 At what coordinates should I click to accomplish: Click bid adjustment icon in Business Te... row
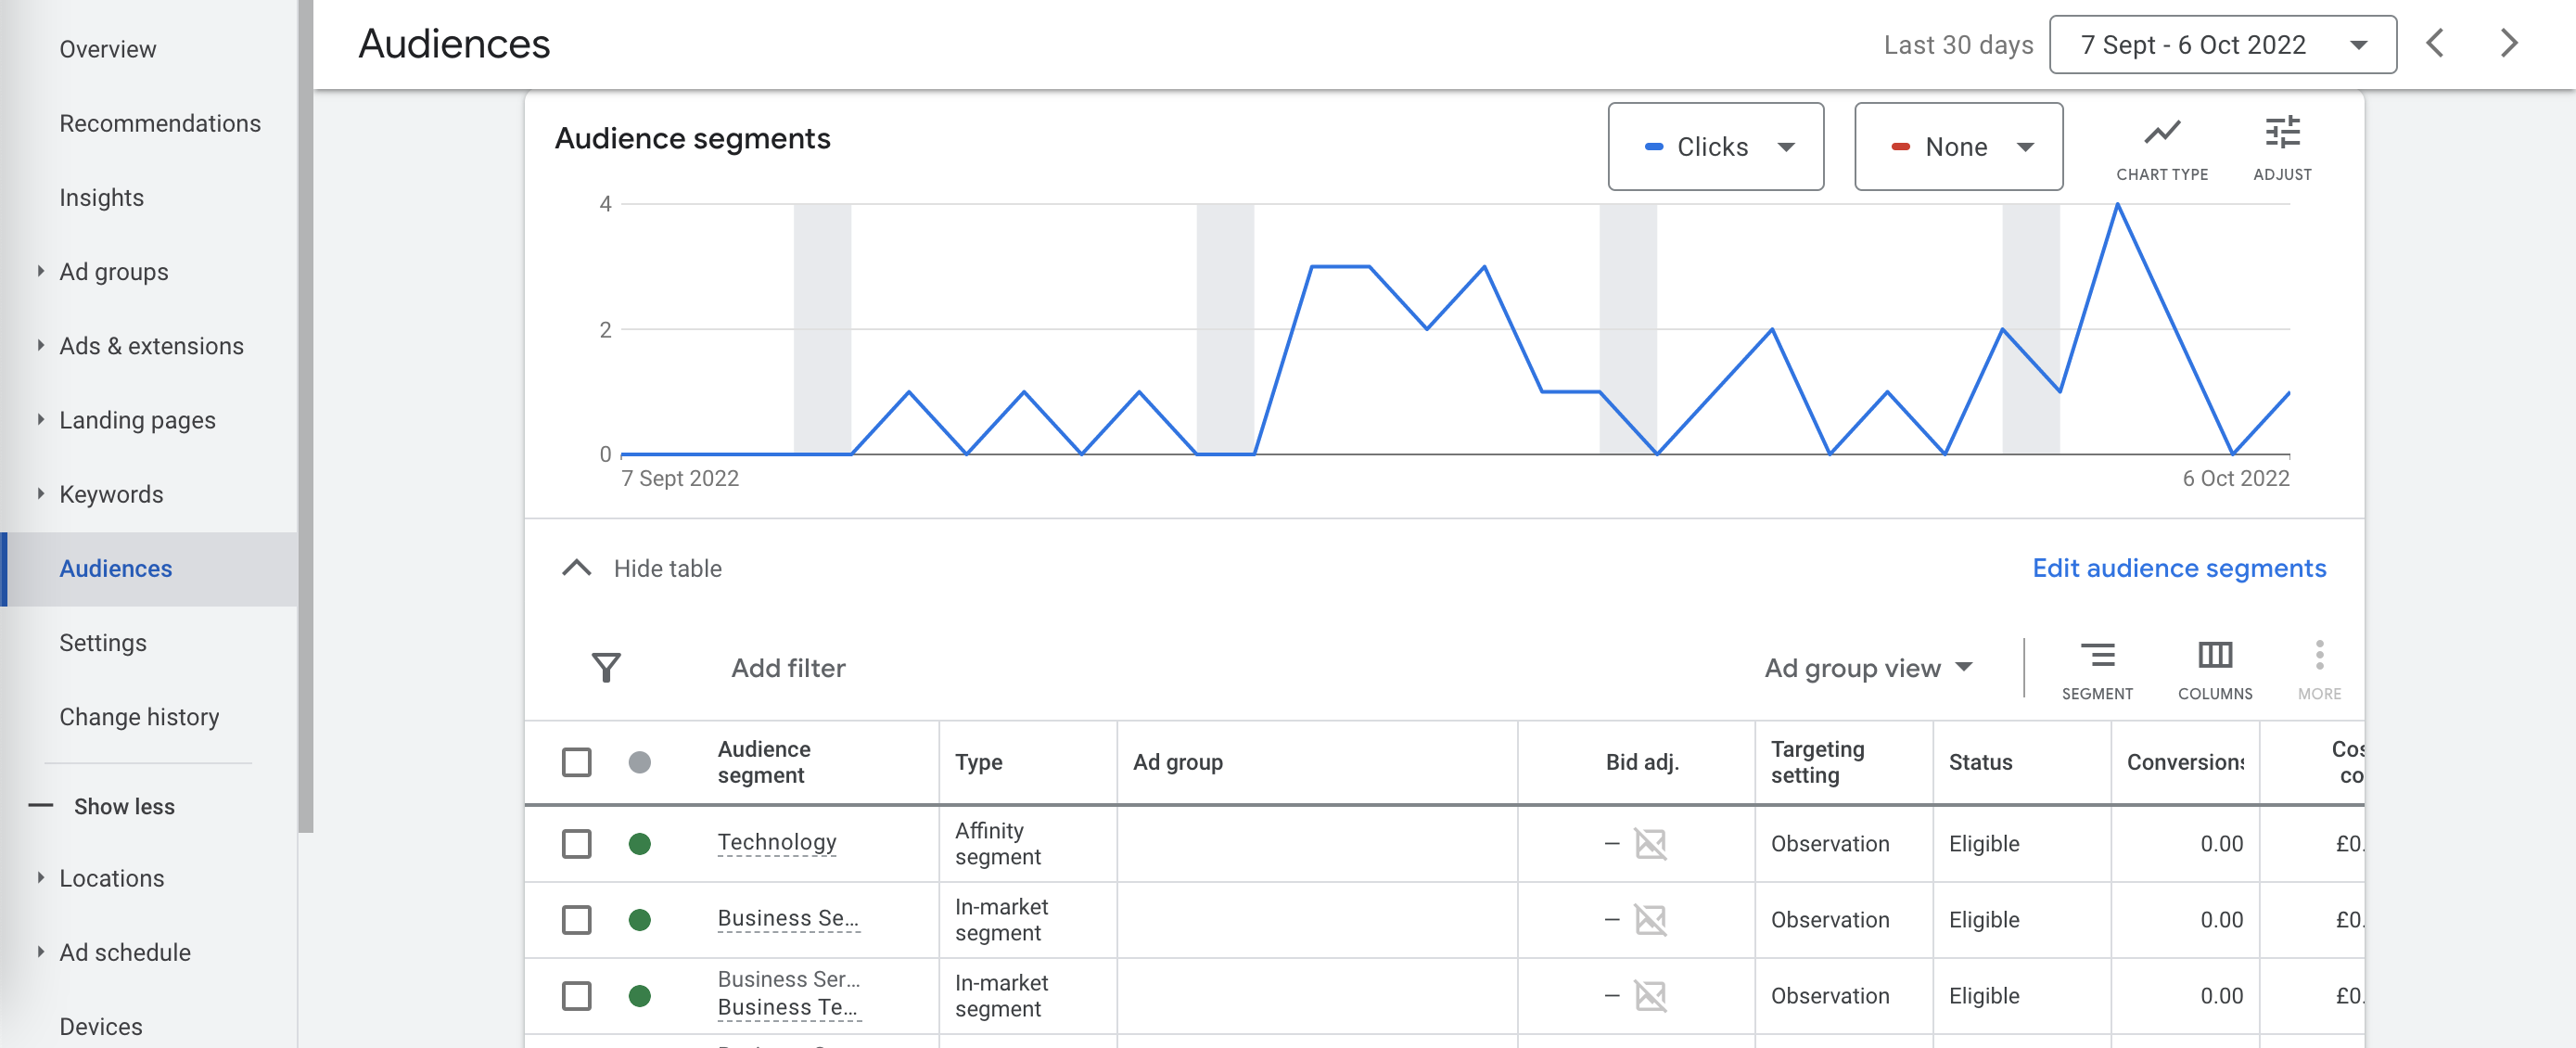[1650, 995]
